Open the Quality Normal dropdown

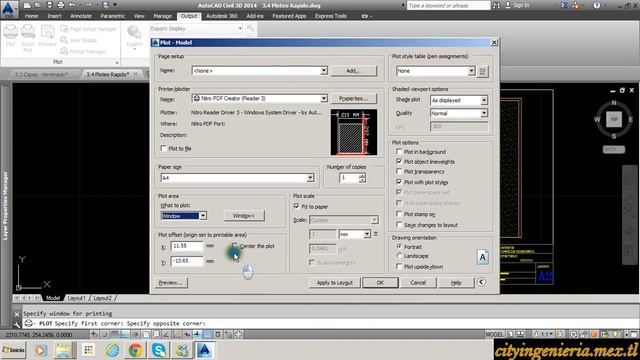click(484, 113)
